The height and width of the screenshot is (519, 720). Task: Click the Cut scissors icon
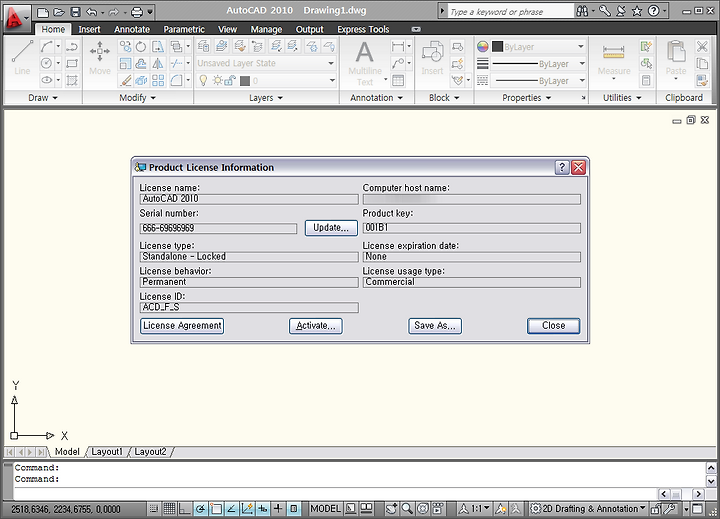point(702,46)
